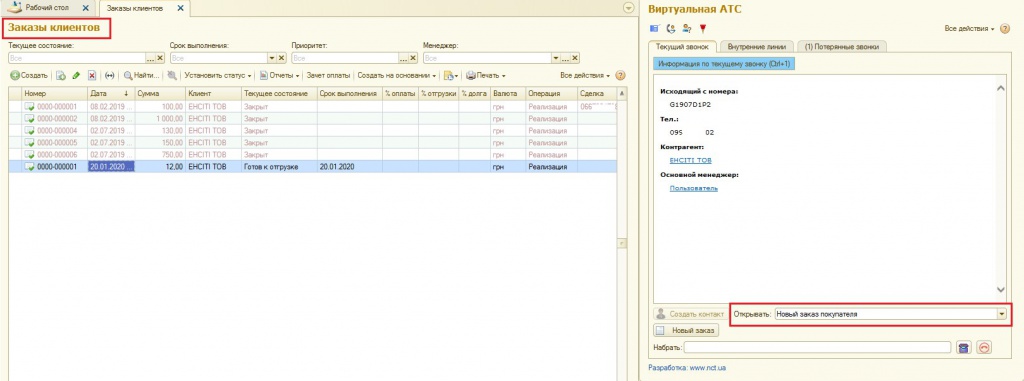This screenshot has width=1024, height=381.
Task: Open the Найти... search tool
Action: [142, 76]
